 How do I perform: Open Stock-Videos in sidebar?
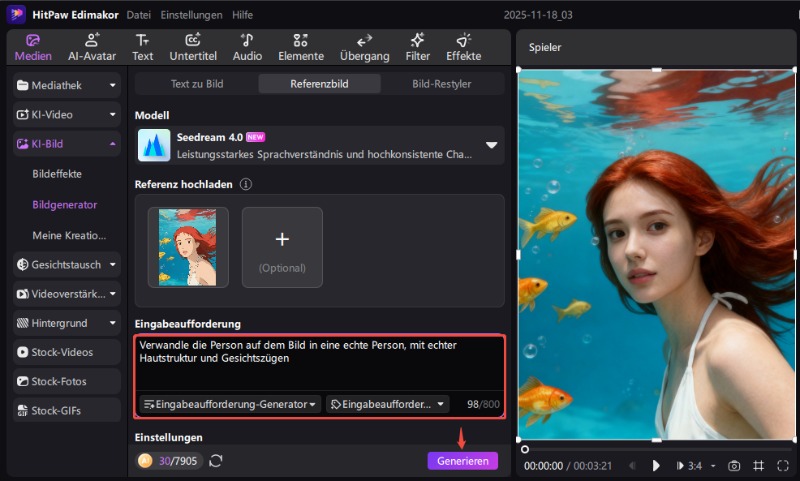click(67, 352)
